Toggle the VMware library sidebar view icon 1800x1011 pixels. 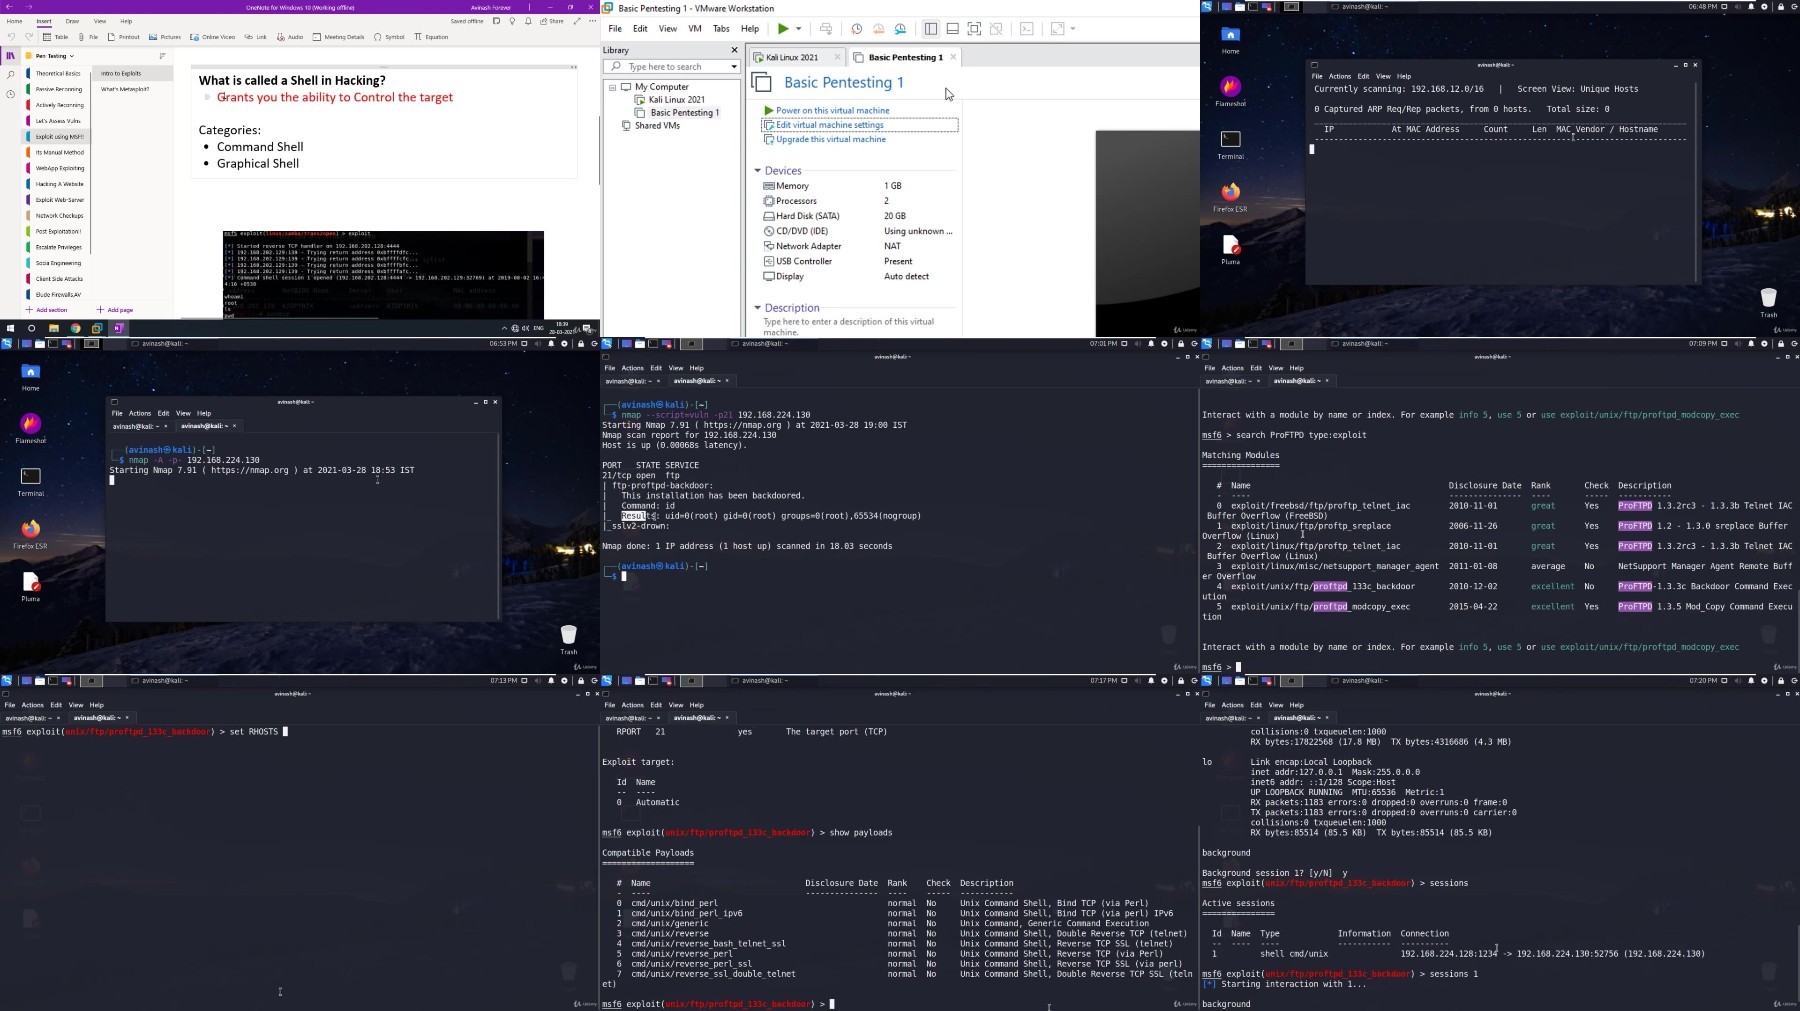coord(931,29)
